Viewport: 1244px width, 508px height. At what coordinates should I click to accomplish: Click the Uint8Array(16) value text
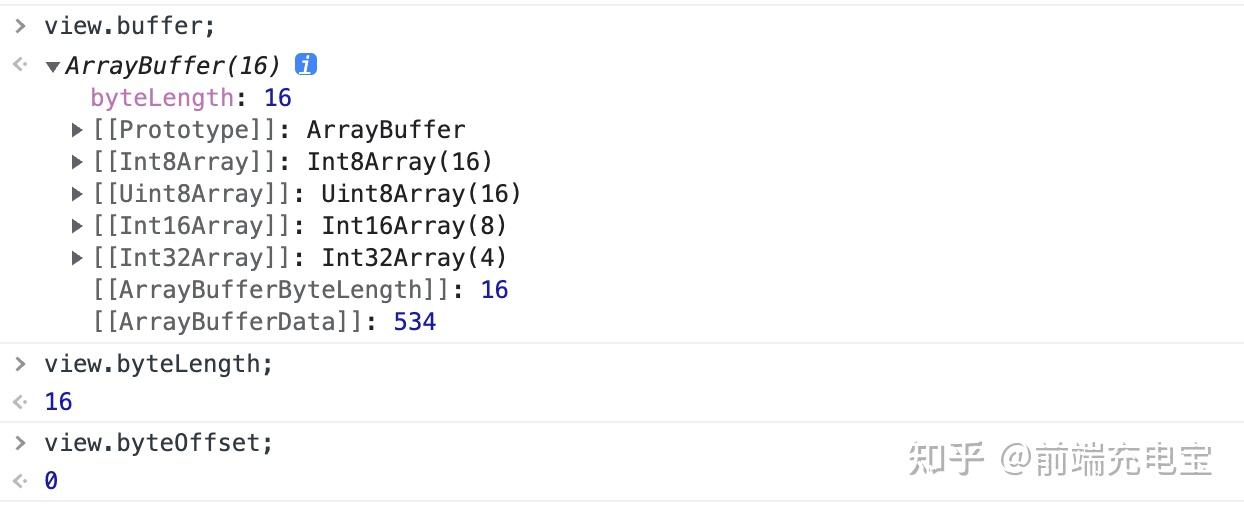coord(421,194)
